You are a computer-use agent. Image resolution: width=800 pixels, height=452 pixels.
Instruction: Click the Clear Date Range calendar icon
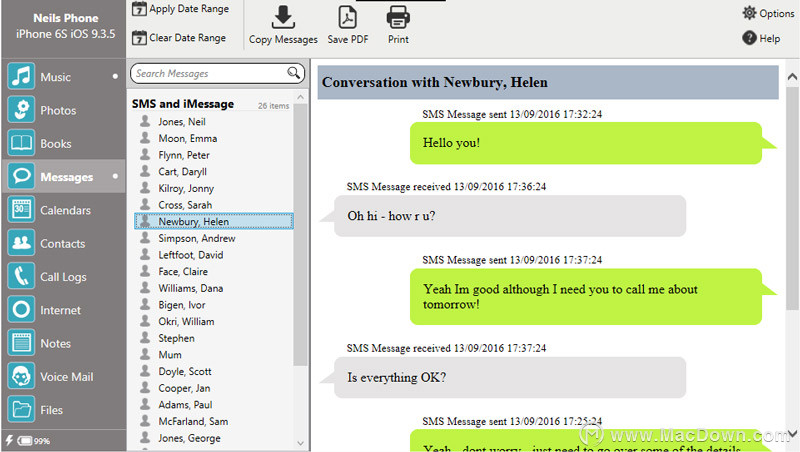point(139,38)
